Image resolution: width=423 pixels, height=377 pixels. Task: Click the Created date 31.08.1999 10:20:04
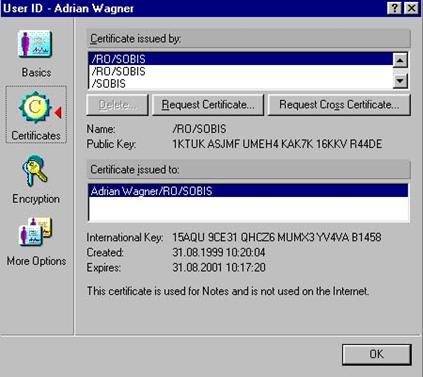219,252
